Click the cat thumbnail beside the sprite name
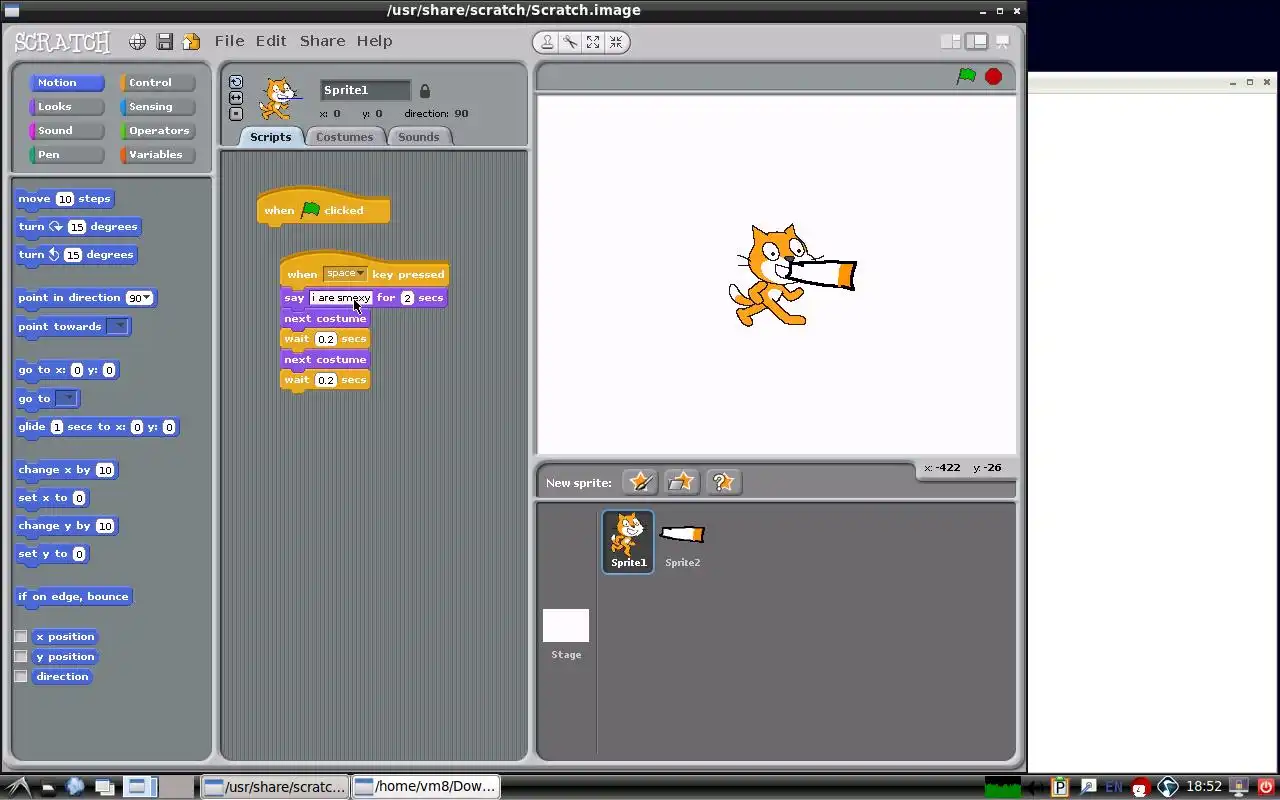The image size is (1280, 800). [279, 98]
